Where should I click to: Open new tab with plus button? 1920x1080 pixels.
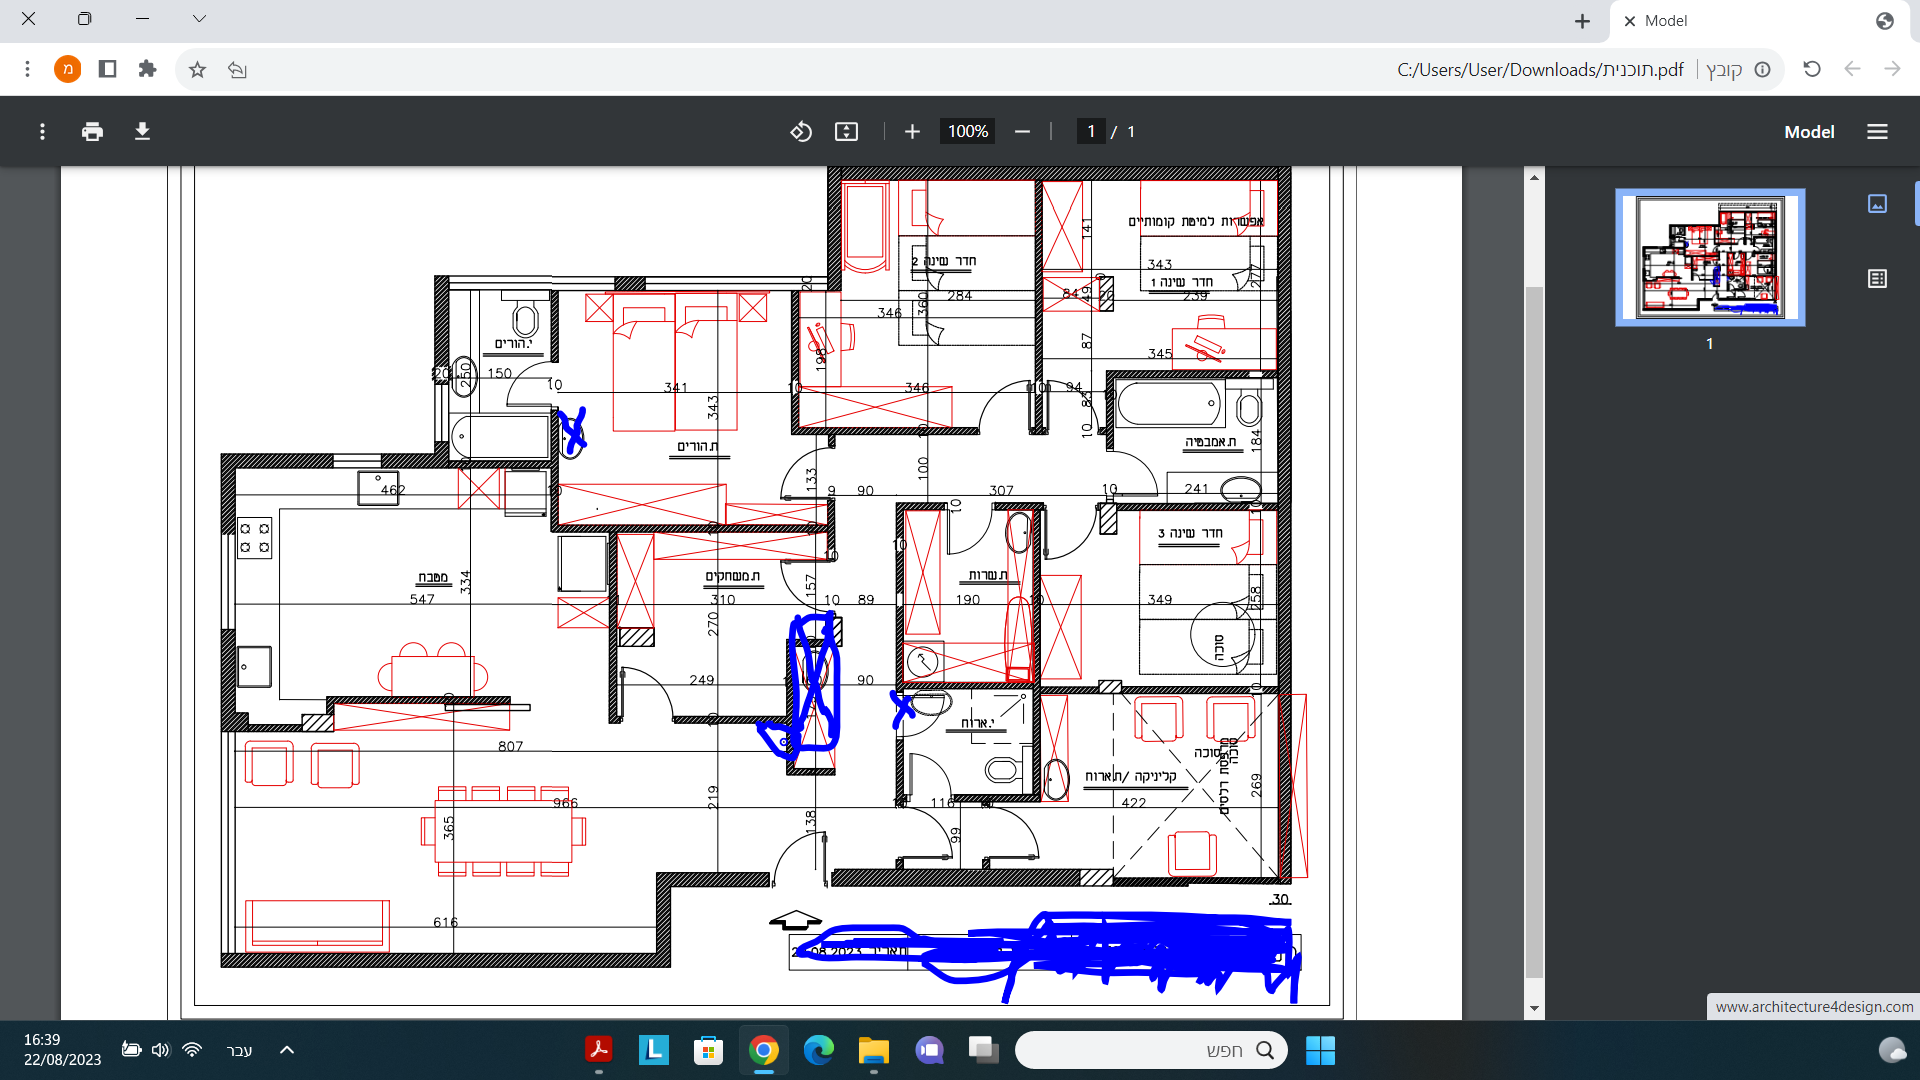point(1582,21)
